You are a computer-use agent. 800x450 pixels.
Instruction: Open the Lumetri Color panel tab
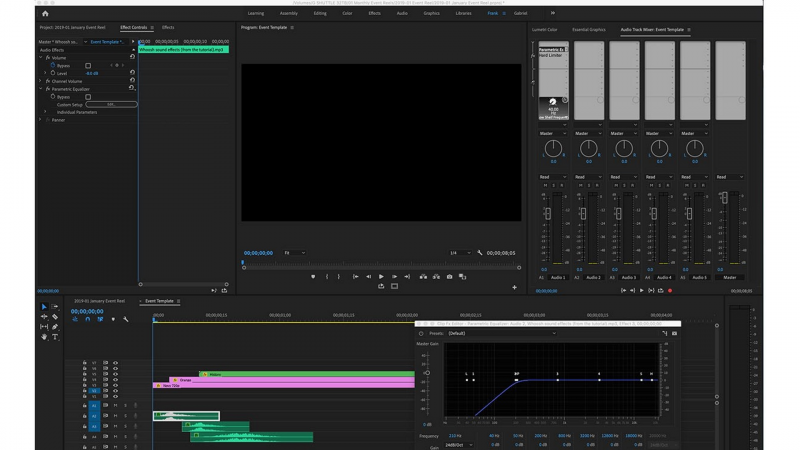point(545,30)
